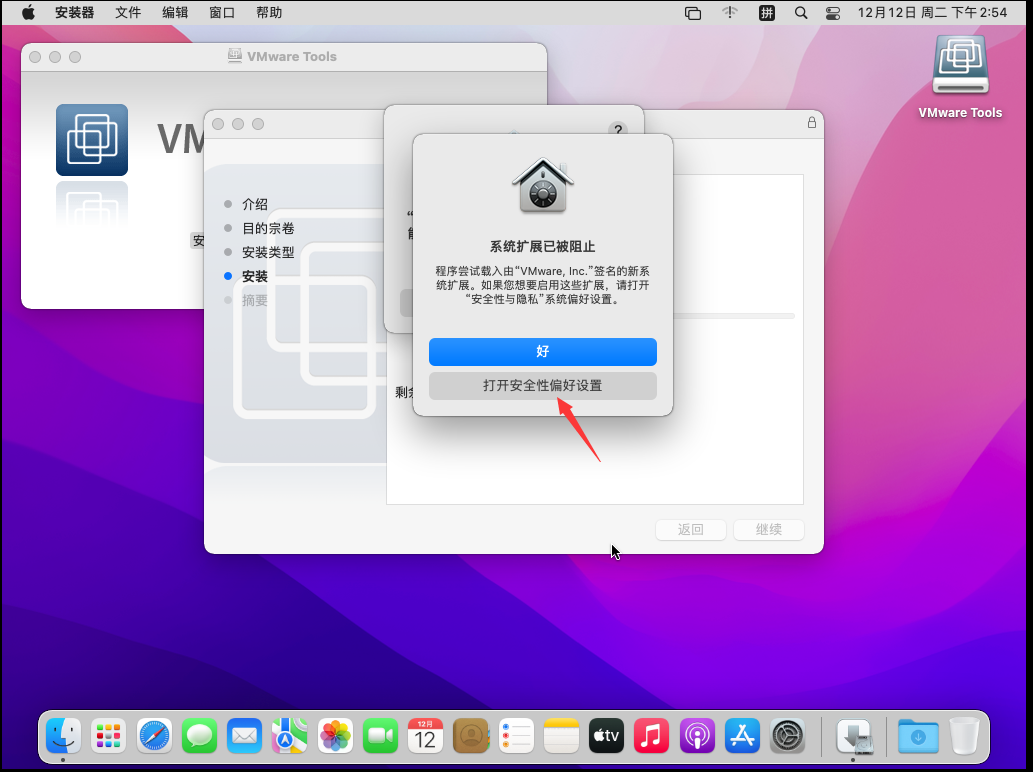Screen dimensions: 1033x772
Task: Open Messages from the Dock
Action: point(199,735)
